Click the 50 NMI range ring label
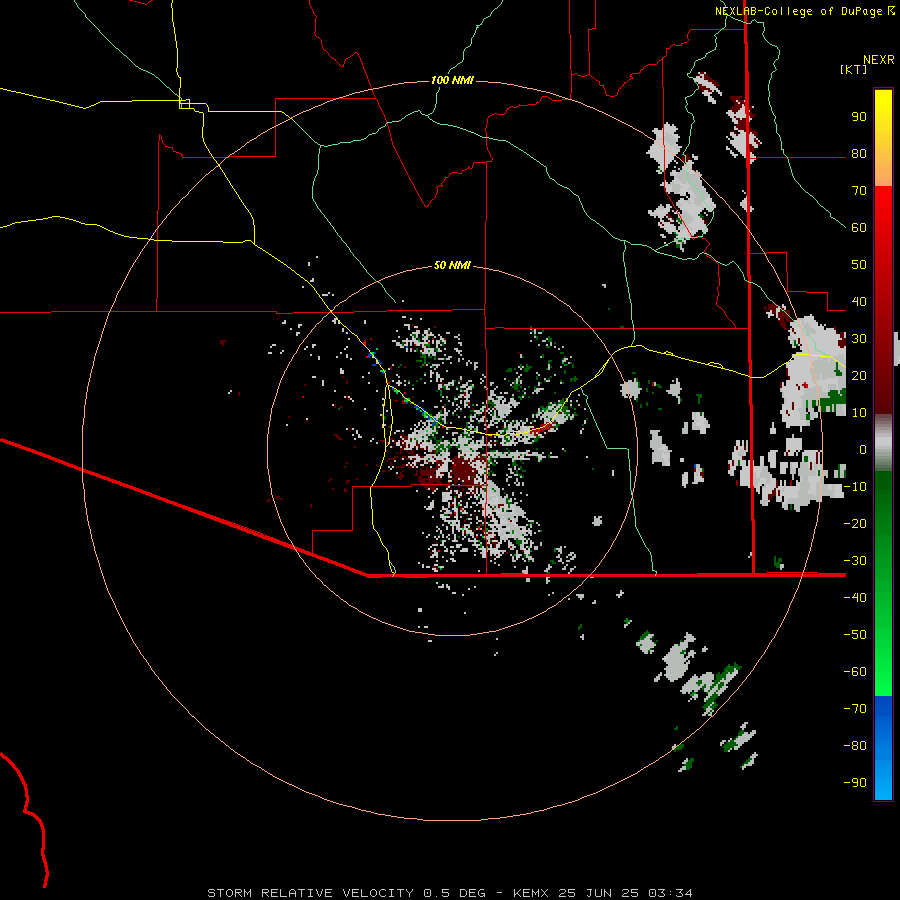Screen dimensions: 900x900 point(452,265)
